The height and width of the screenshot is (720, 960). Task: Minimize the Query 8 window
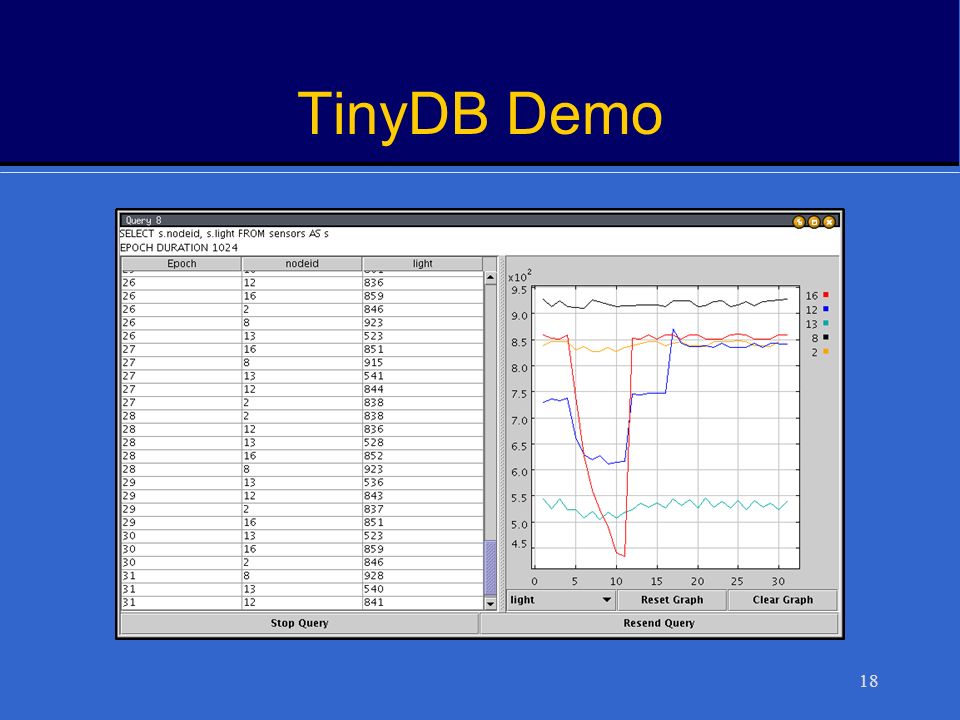tap(798, 222)
